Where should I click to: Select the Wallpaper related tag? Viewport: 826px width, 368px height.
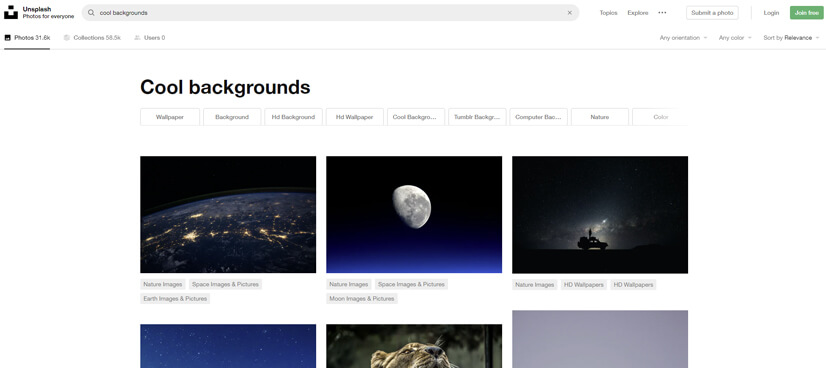point(170,117)
